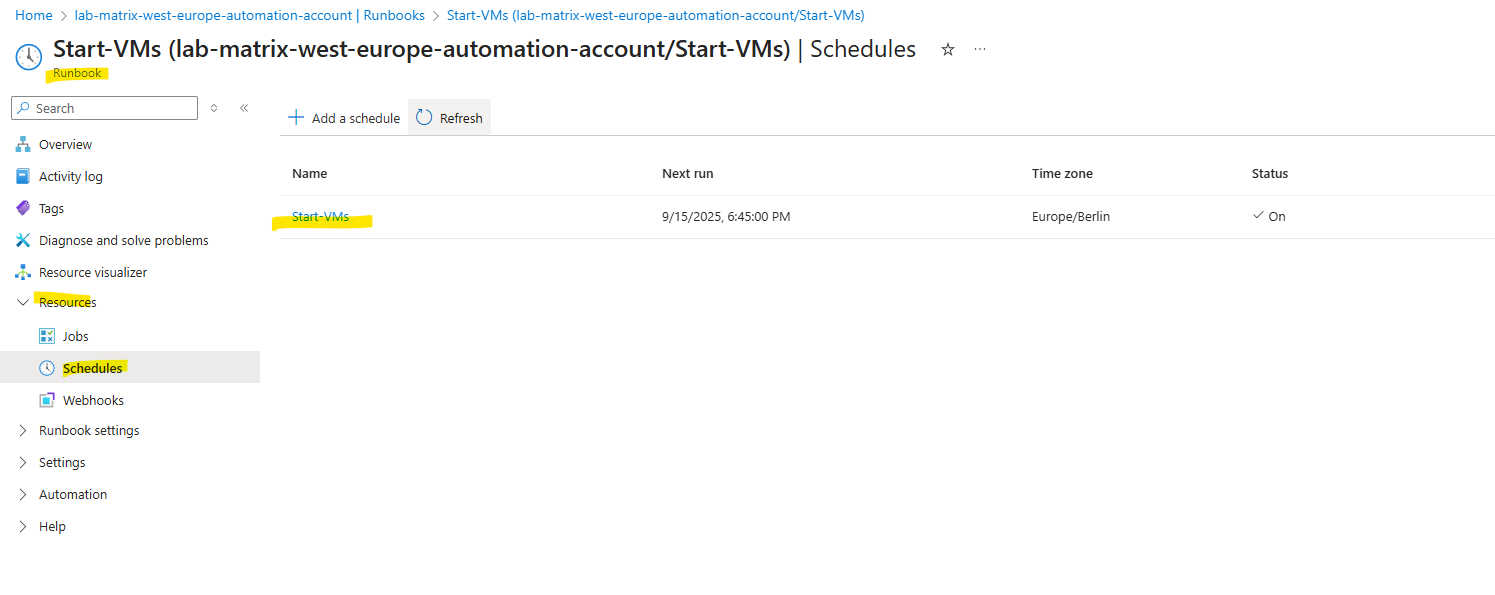Refresh the schedules list
The height and width of the screenshot is (595, 1495).
pyautogui.click(x=449, y=118)
